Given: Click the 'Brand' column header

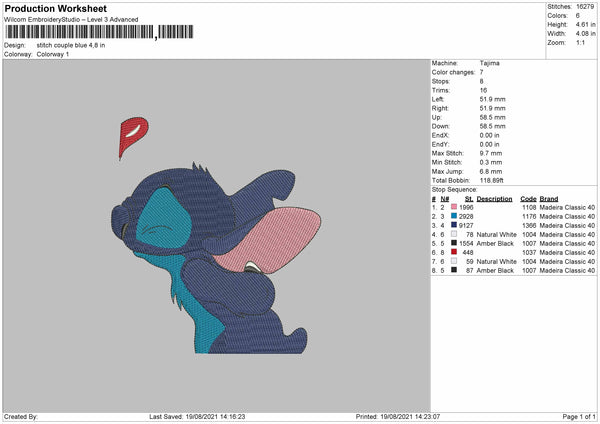Looking at the screenshot, I should point(549,199).
